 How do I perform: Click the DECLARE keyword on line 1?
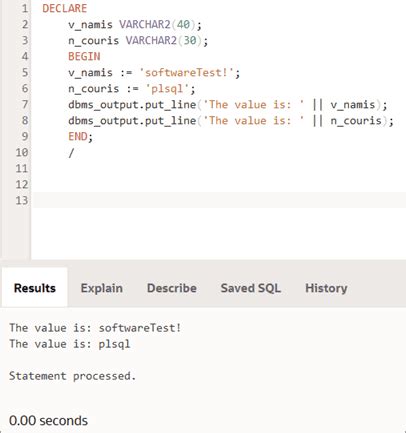coord(65,8)
